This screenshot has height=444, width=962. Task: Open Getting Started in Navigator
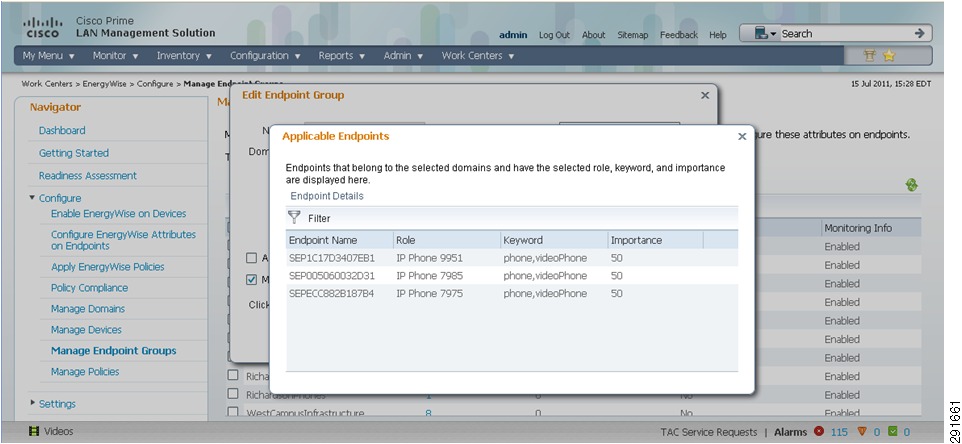click(74, 153)
